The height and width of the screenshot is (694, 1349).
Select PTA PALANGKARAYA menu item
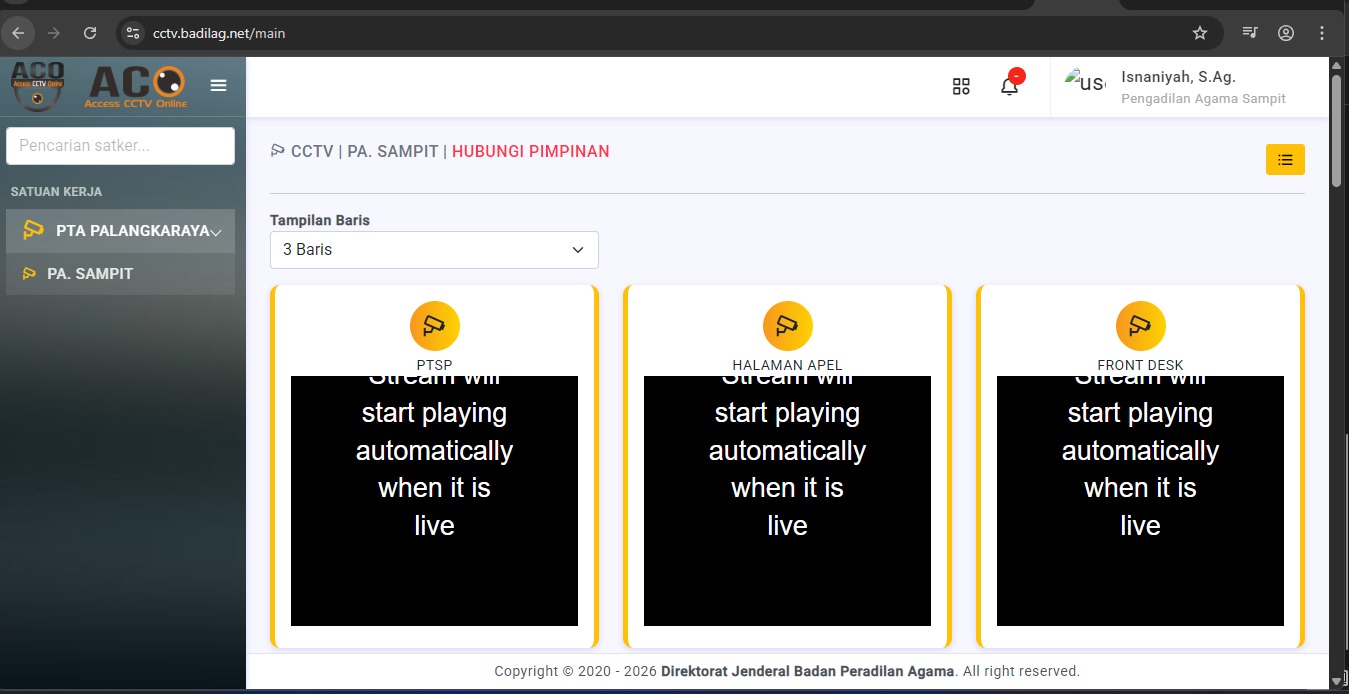[120, 231]
